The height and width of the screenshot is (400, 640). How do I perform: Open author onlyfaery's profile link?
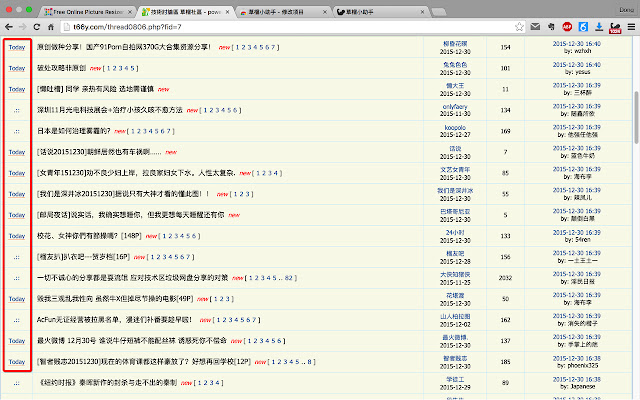pyautogui.click(x=455, y=107)
